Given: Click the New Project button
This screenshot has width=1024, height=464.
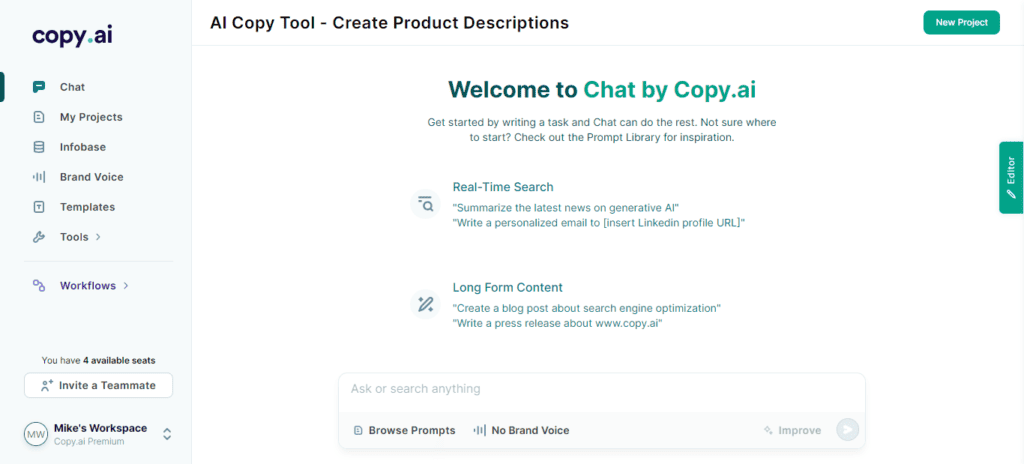Looking at the screenshot, I should pyautogui.click(x=961, y=22).
